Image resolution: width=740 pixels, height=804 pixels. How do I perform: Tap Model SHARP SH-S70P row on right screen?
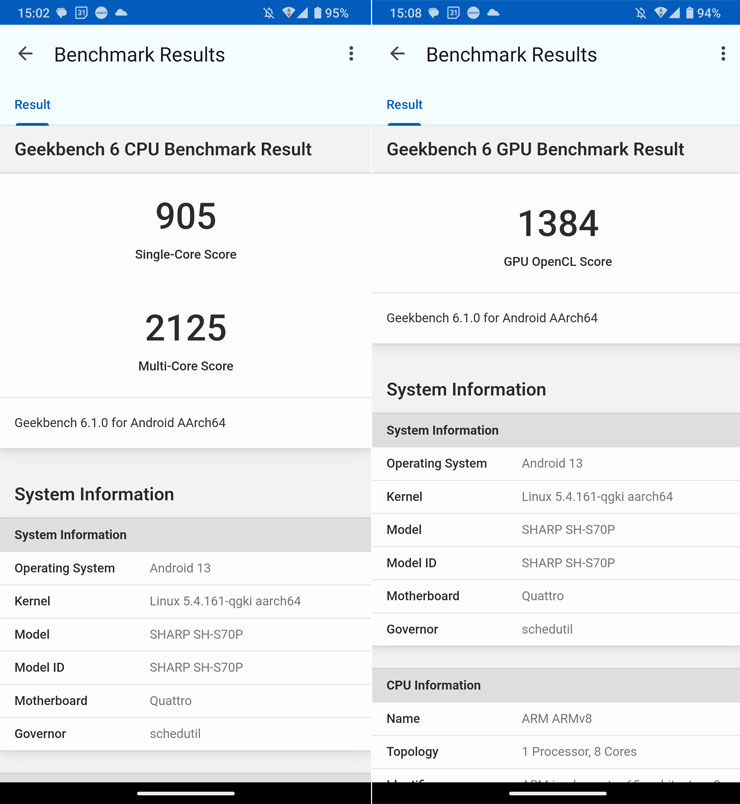tap(556, 530)
